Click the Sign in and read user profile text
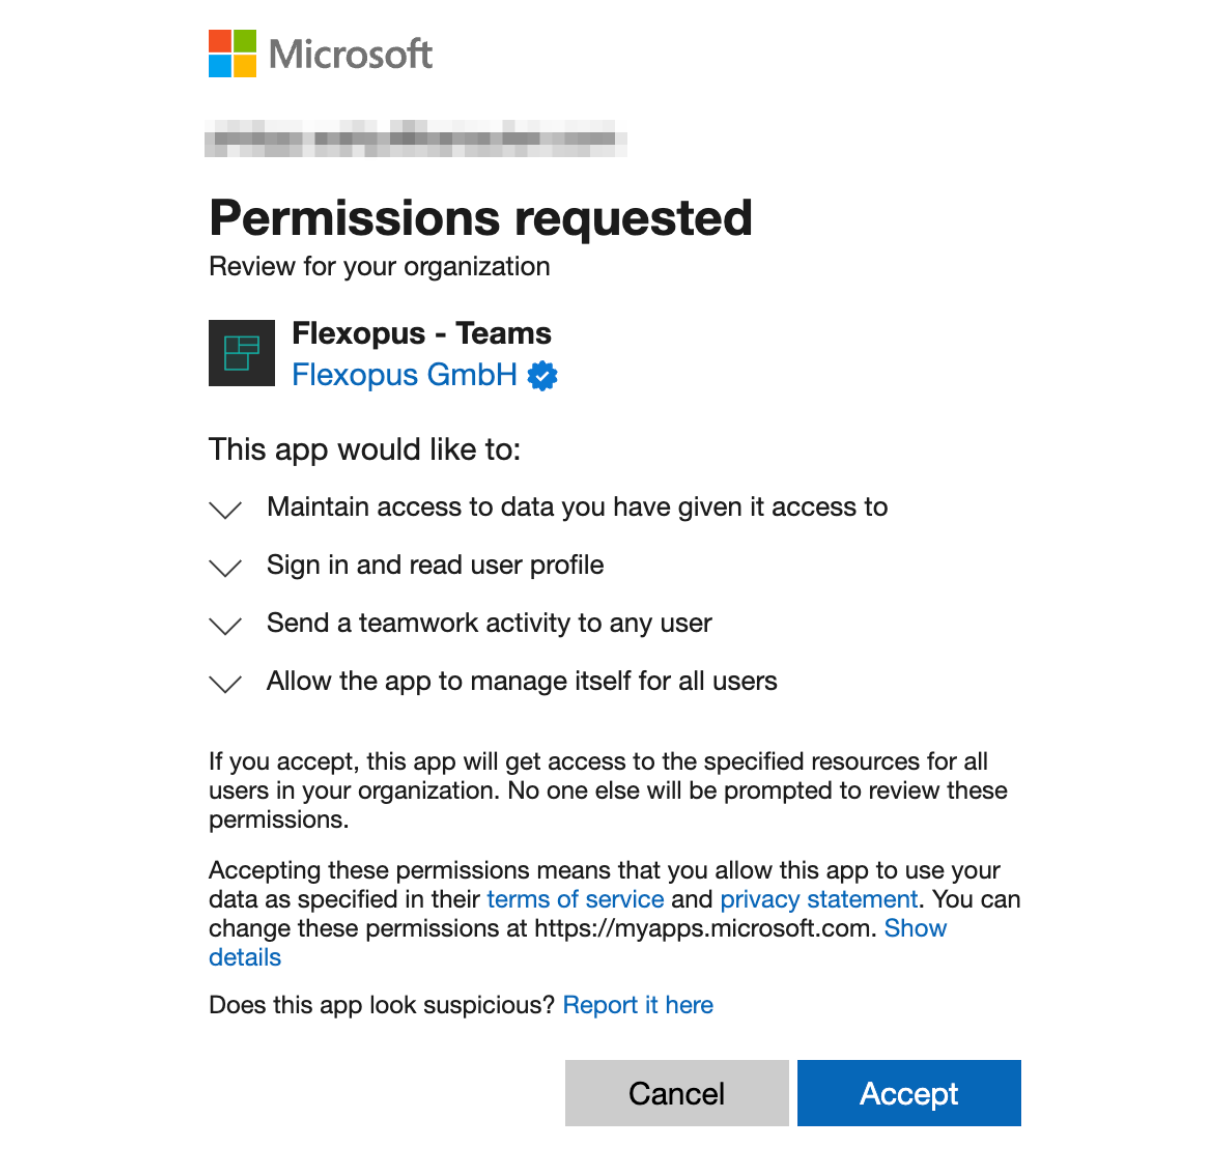Viewport: 1228px width, 1152px height. point(435,565)
